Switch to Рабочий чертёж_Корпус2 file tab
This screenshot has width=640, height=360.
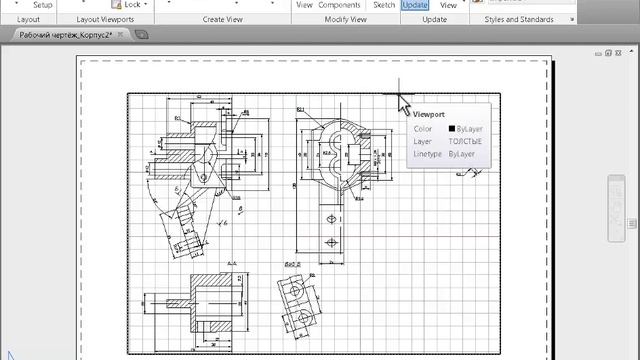66,35
